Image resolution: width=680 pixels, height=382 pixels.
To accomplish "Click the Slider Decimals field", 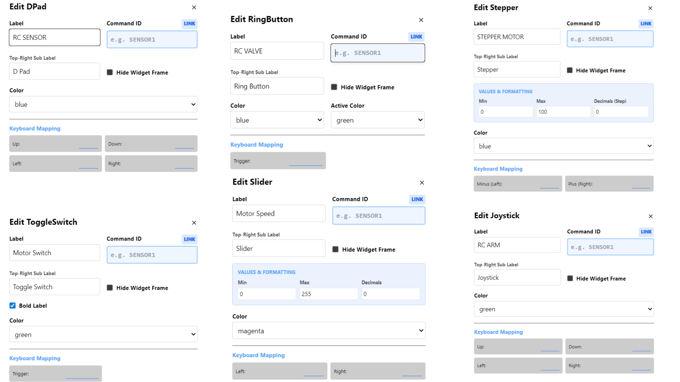I will tap(391, 294).
